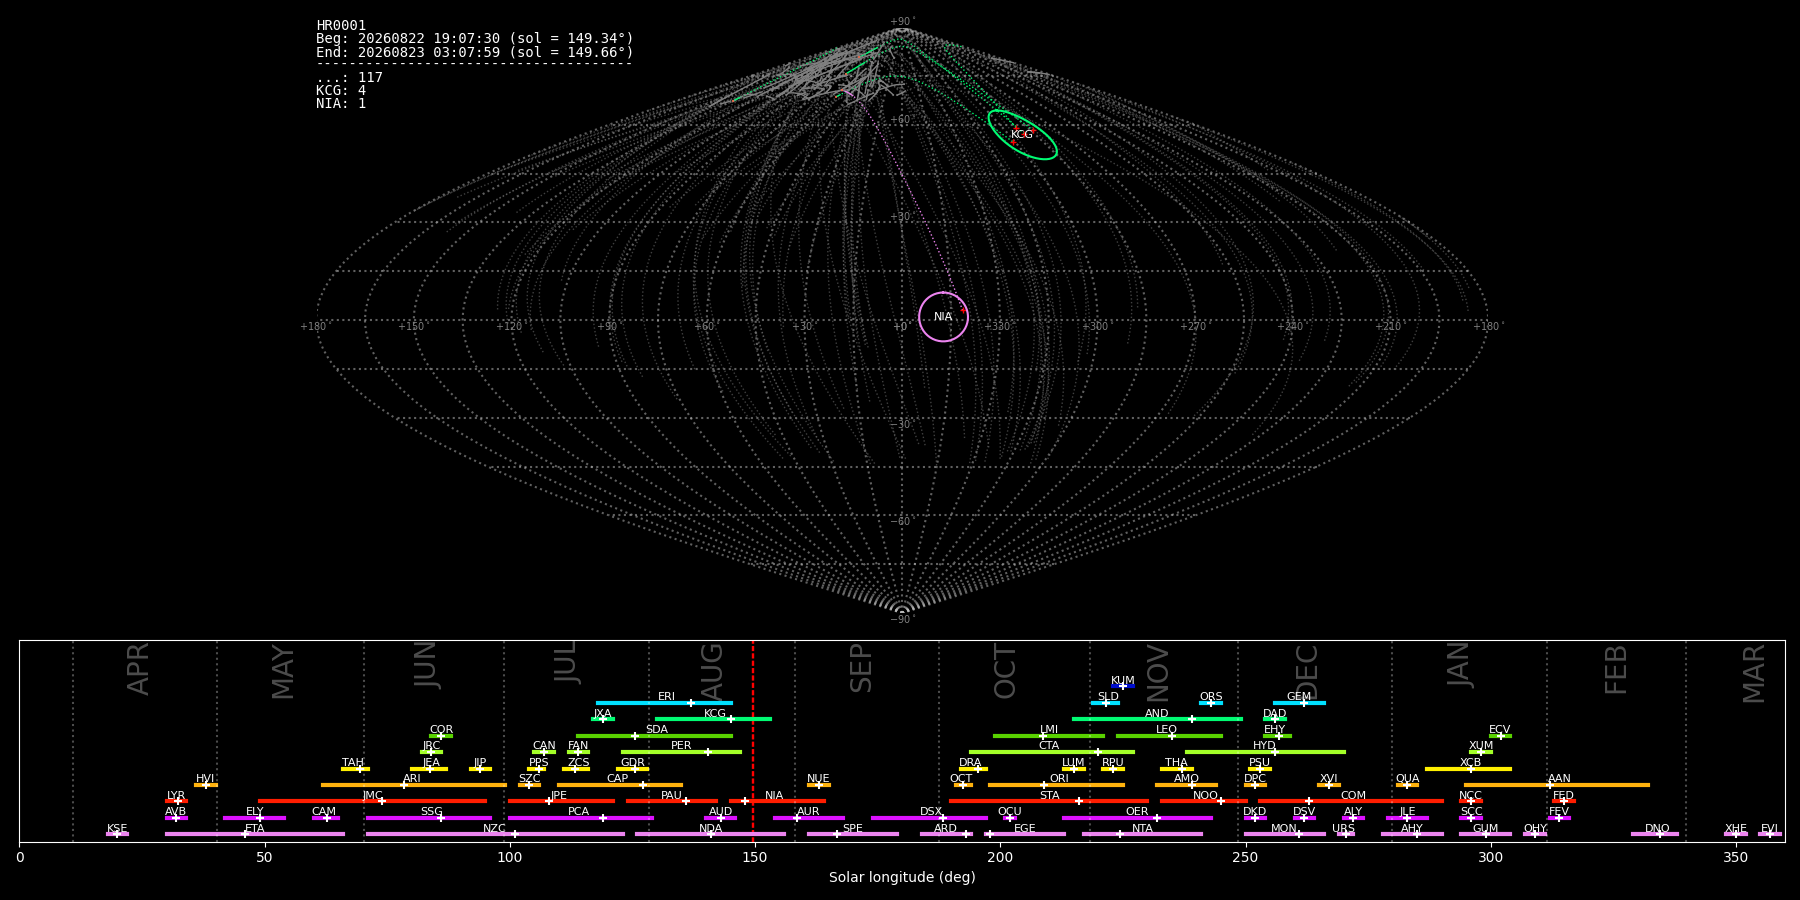Select the red dashed current solar longitude line
This screenshot has height=900, width=1800.
click(x=753, y=741)
